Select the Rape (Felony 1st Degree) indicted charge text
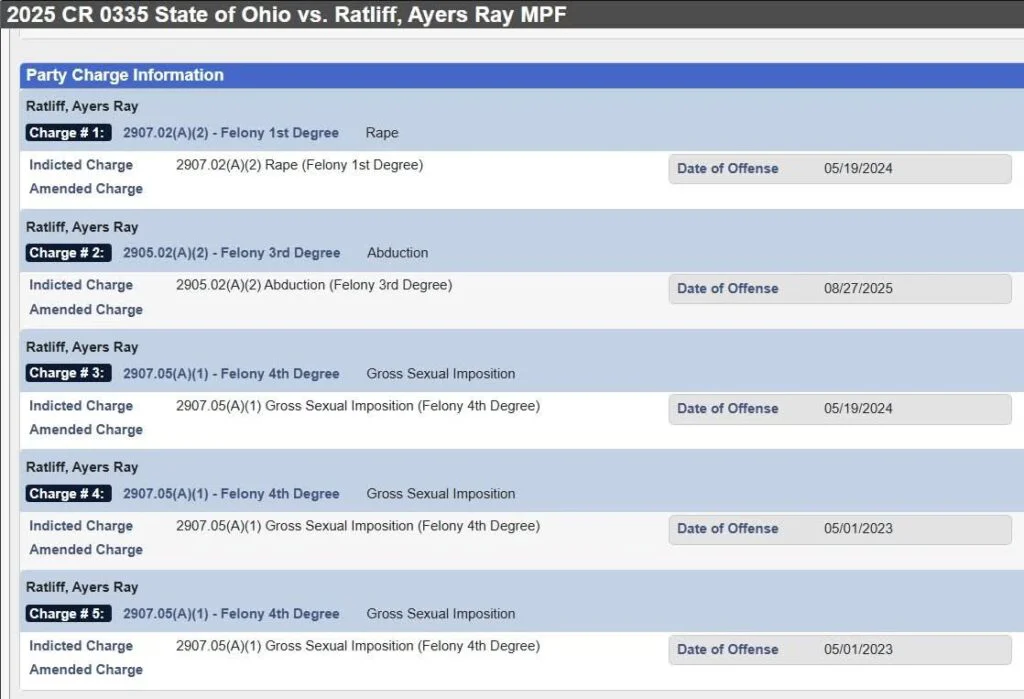This screenshot has width=1024, height=699. pyautogui.click(x=299, y=165)
